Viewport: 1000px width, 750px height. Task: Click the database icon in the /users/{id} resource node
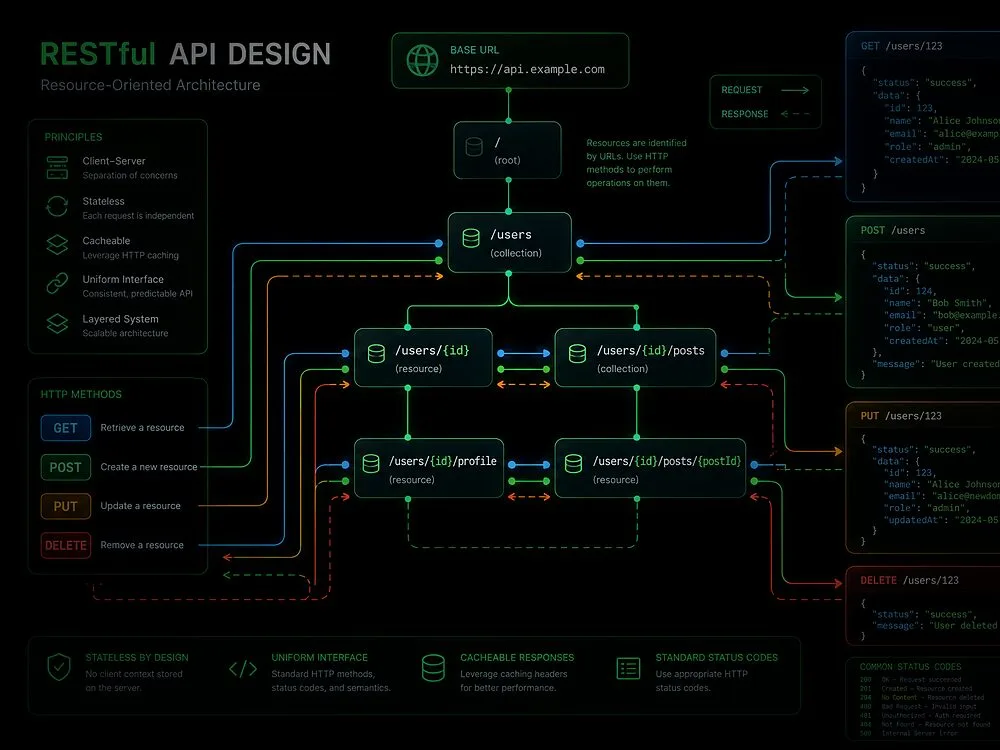point(376,353)
